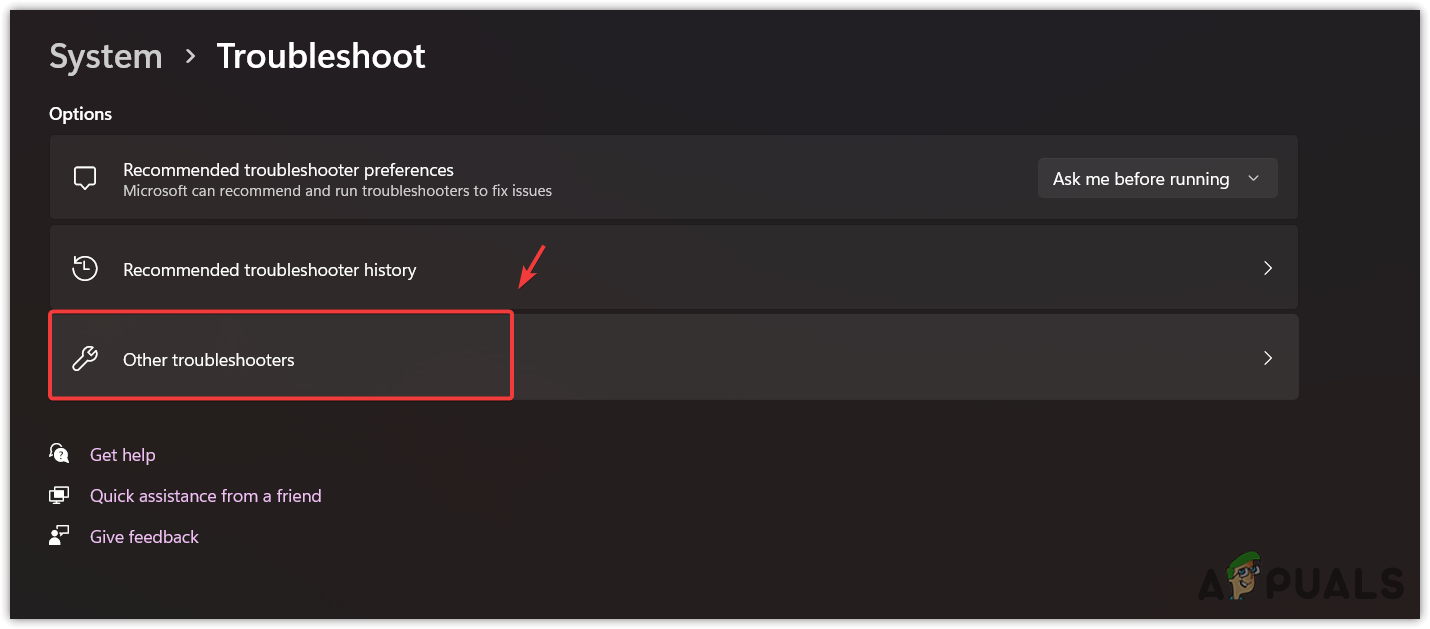
Task: Click the breadcrumb arrow after System
Action: click(190, 57)
